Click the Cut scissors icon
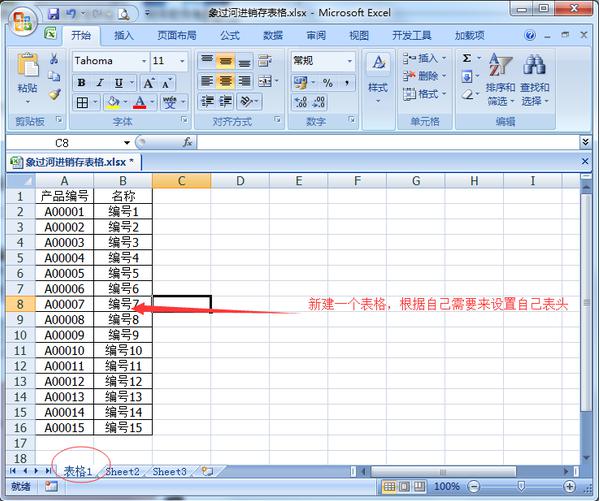Image resolution: width=600 pixels, height=501 pixels. coord(54,59)
